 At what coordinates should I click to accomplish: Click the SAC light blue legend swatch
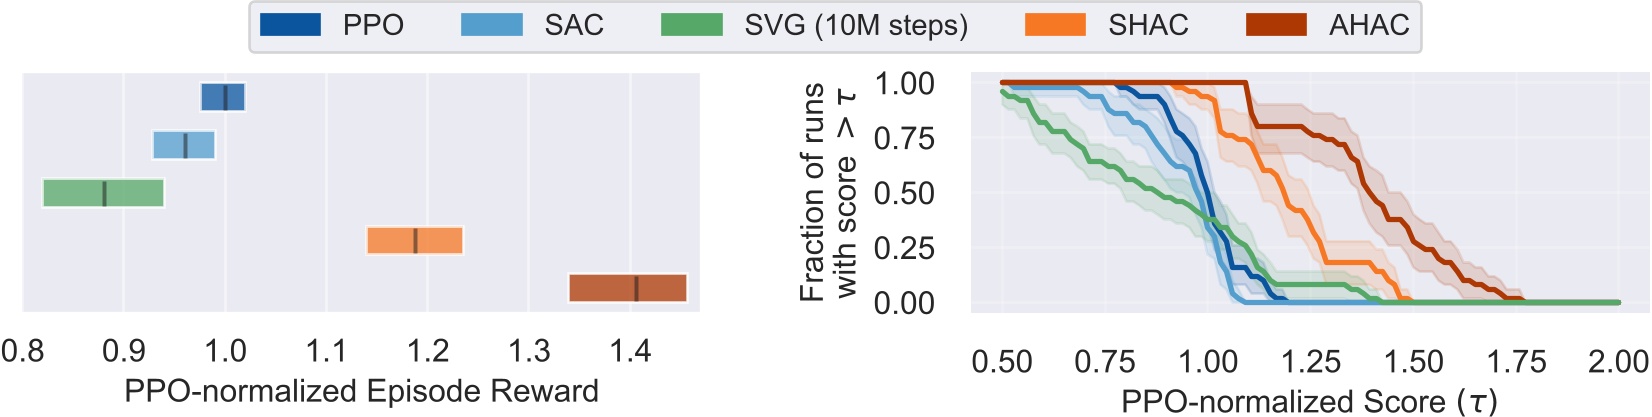[x=491, y=24]
